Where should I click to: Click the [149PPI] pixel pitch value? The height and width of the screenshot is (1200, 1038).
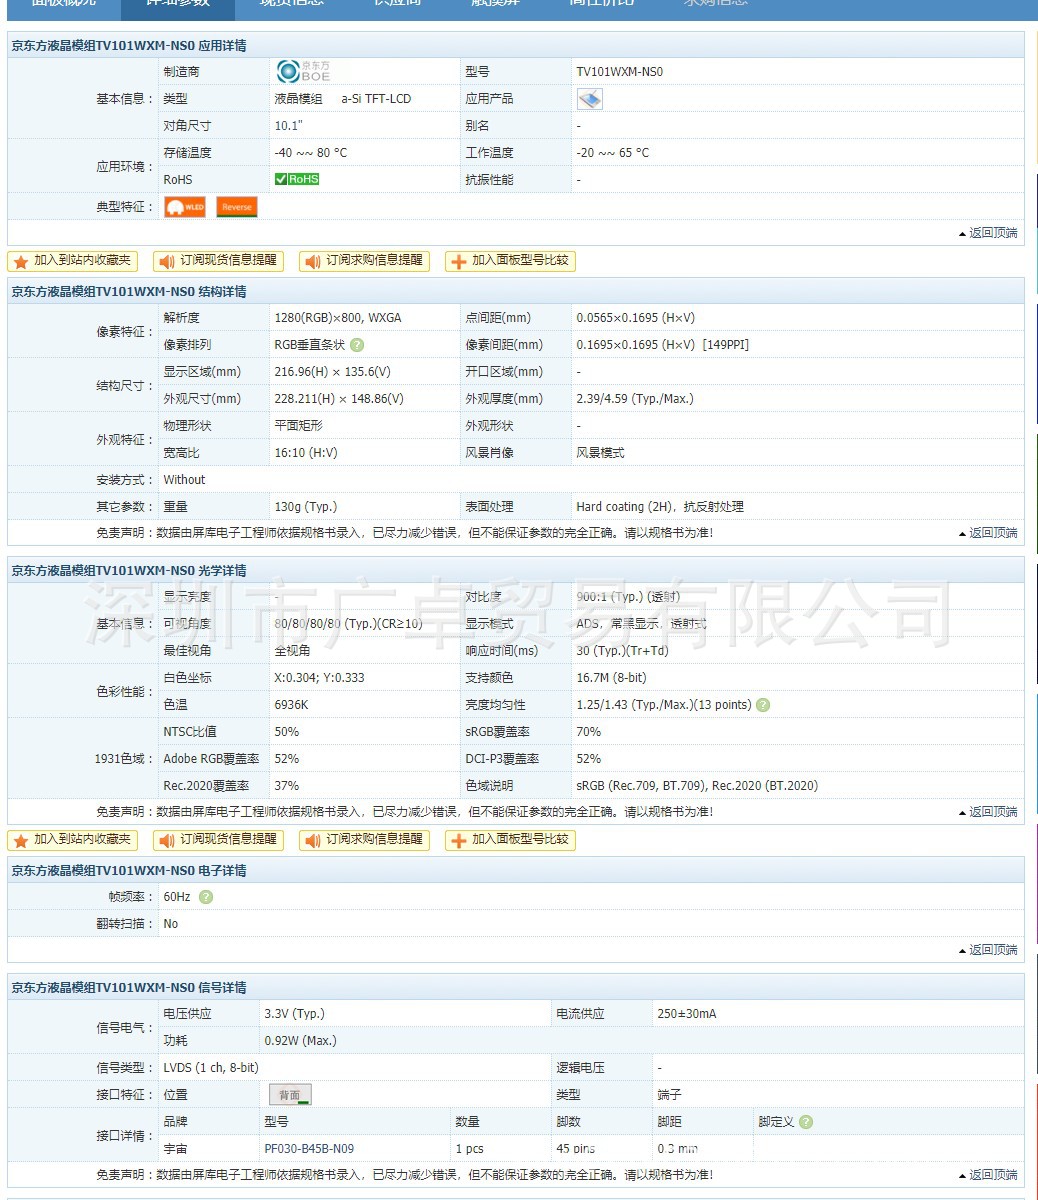point(726,345)
